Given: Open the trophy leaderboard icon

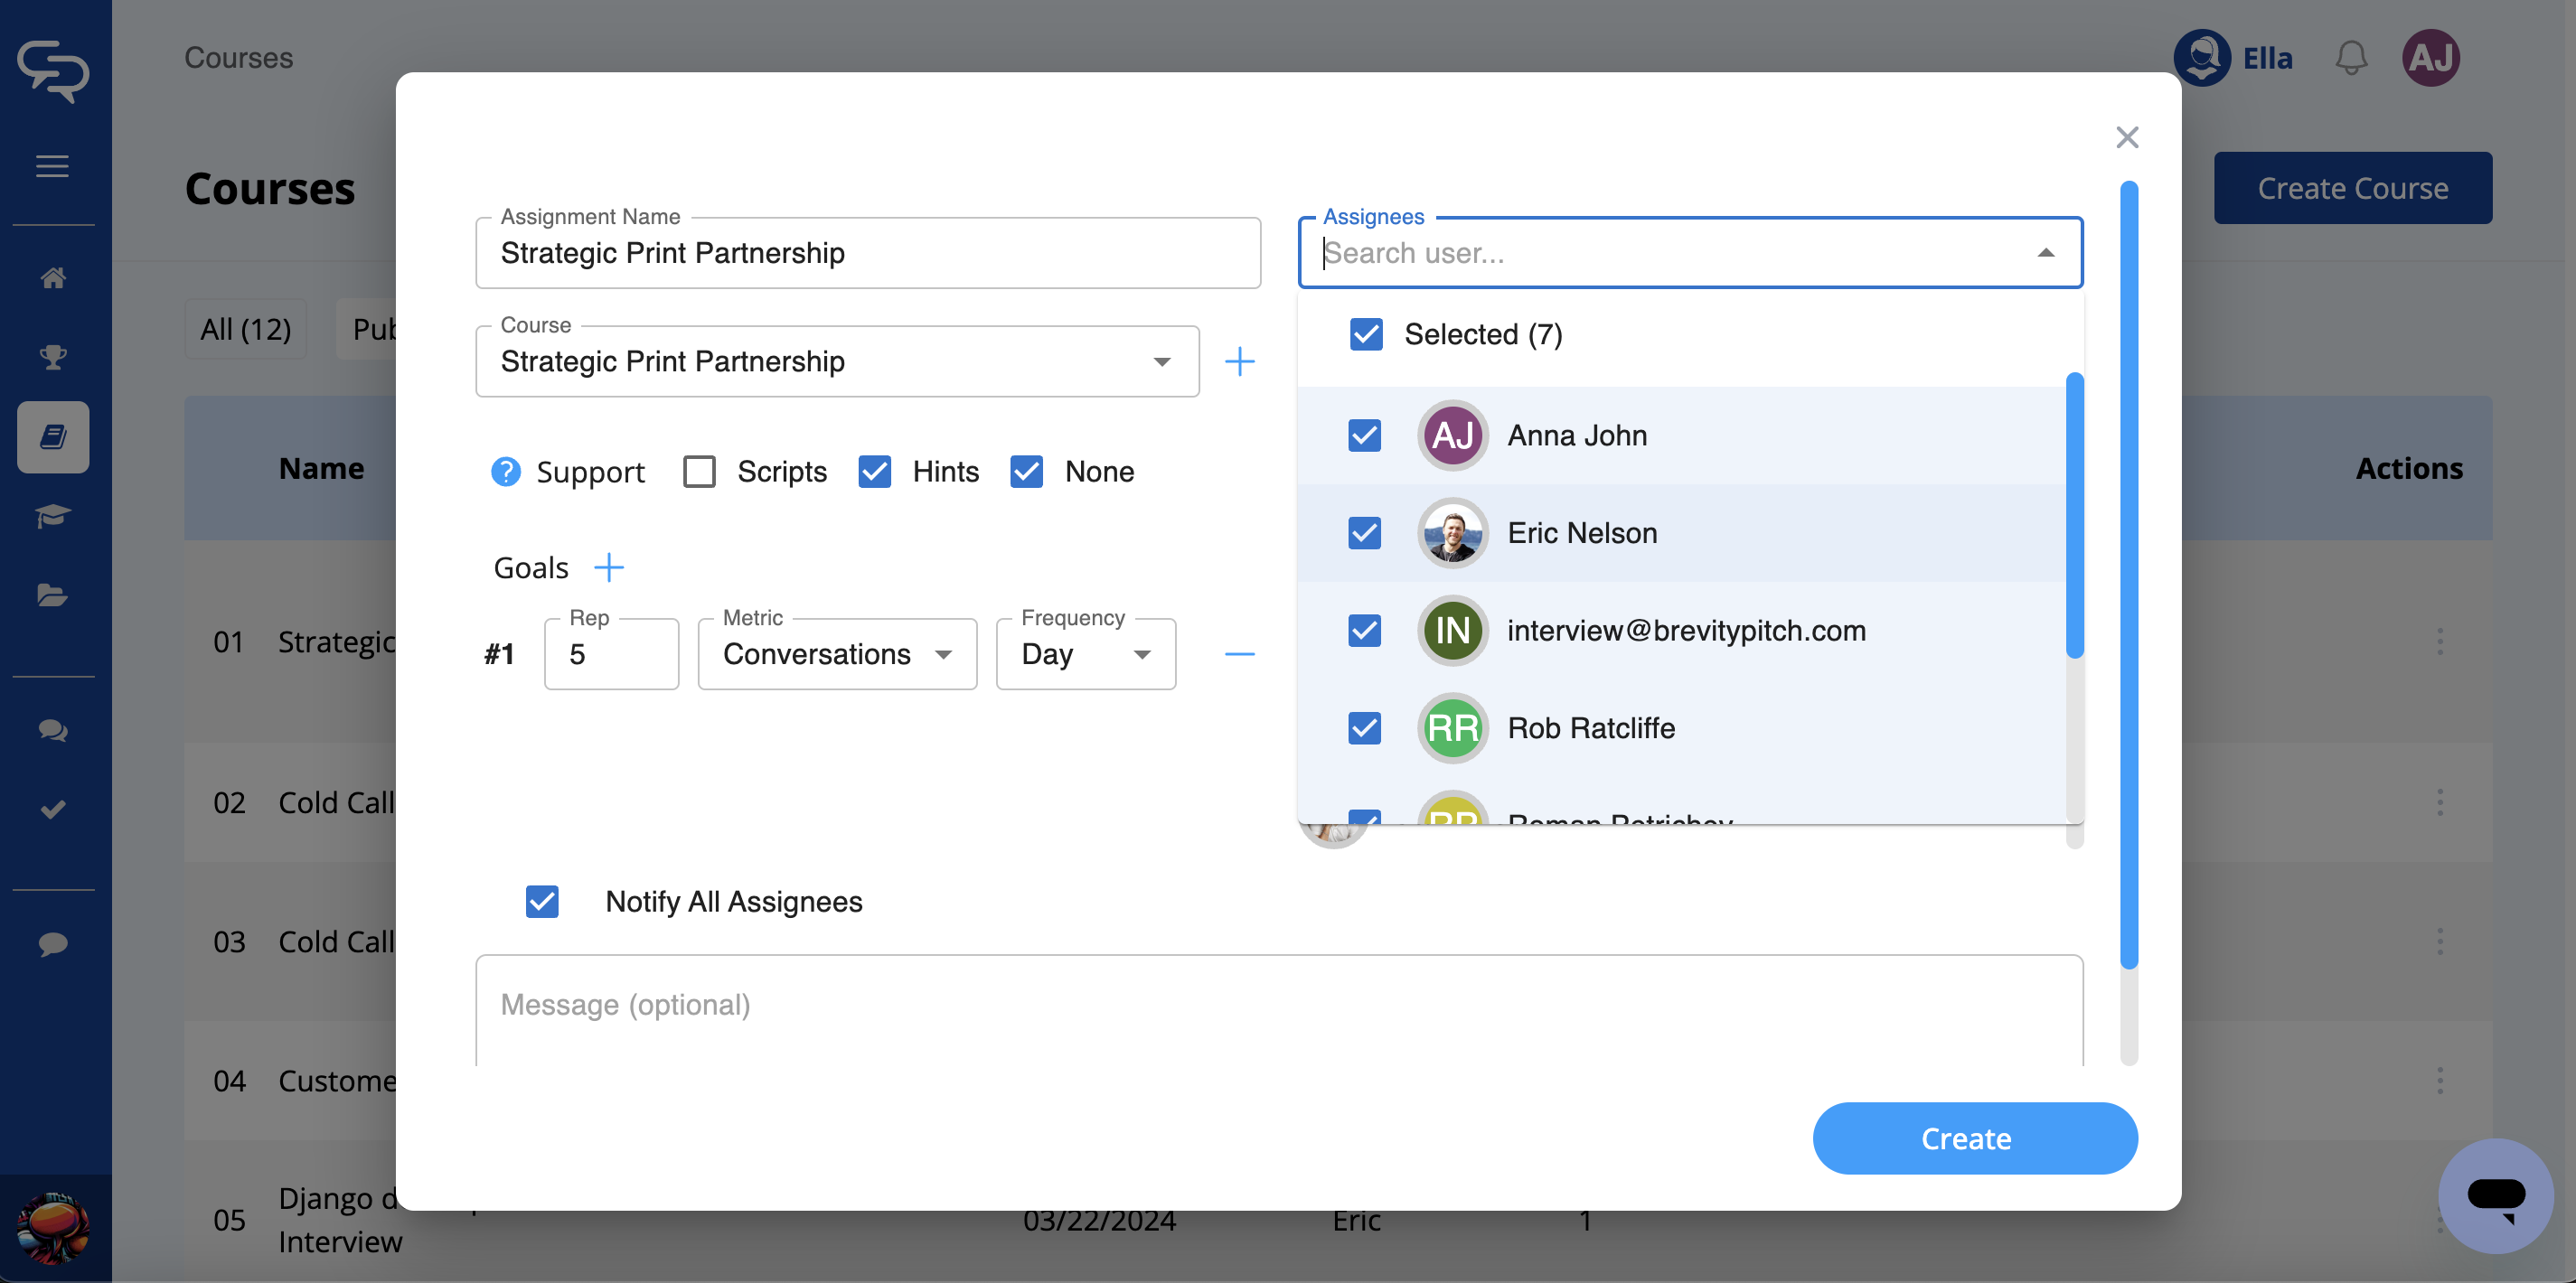Looking at the screenshot, I should 53,357.
